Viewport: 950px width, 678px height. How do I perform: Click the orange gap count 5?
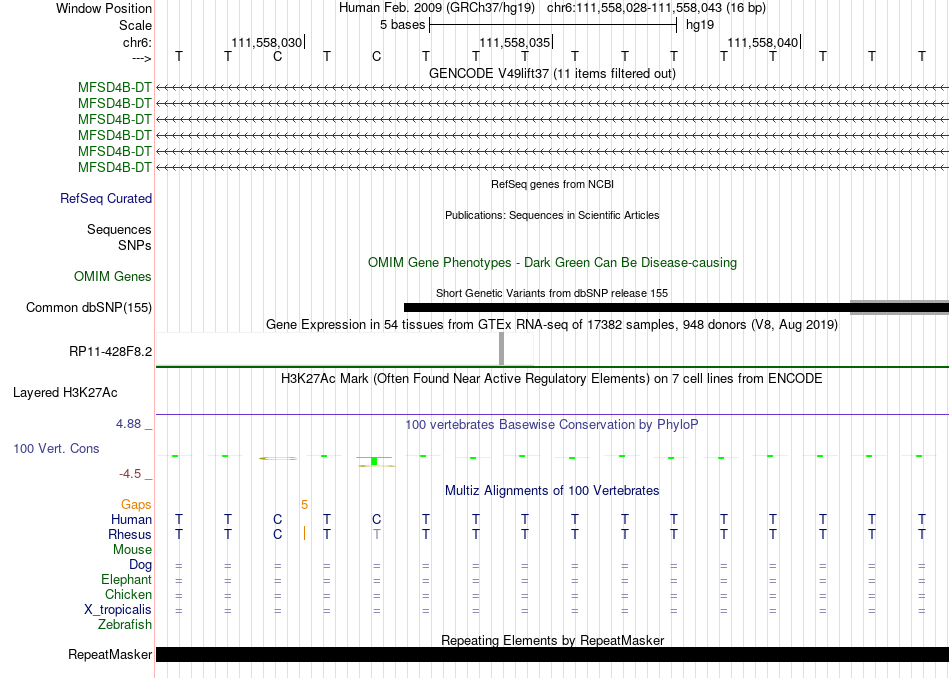click(x=304, y=505)
